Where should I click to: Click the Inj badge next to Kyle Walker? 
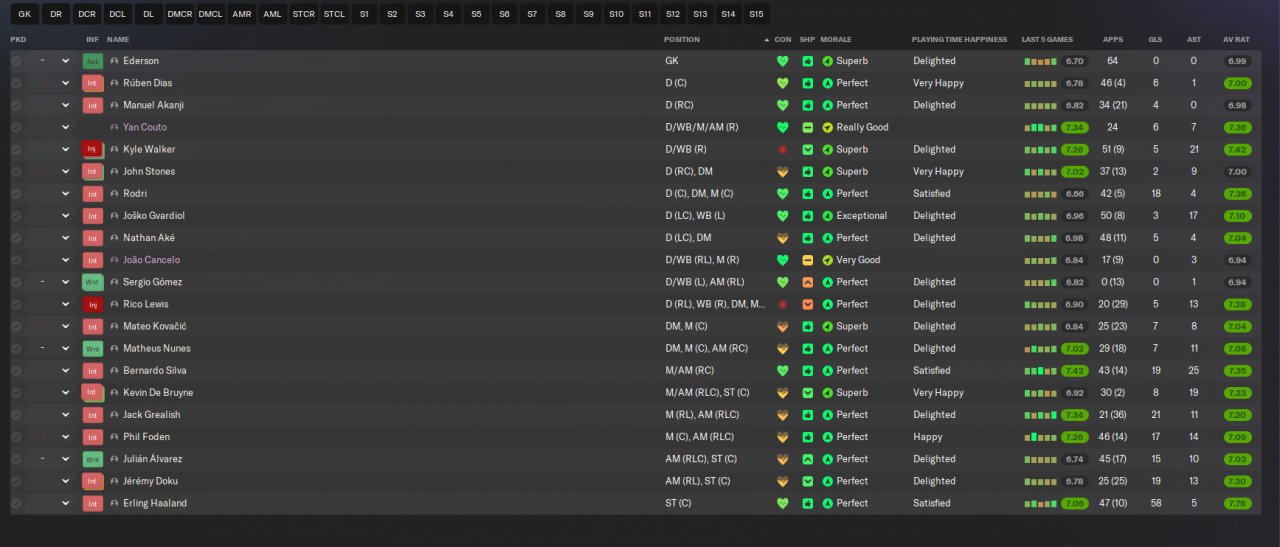coord(93,149)
